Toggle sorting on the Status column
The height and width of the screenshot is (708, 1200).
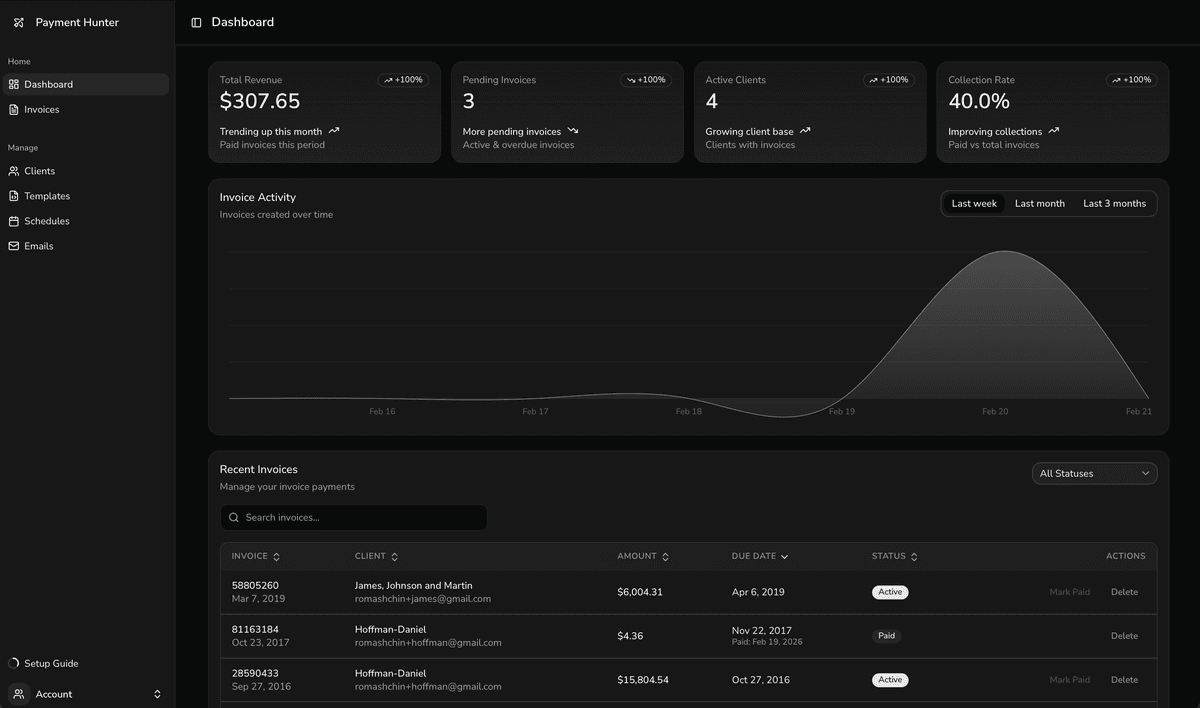pyautogui.click(x=912, y=556)
